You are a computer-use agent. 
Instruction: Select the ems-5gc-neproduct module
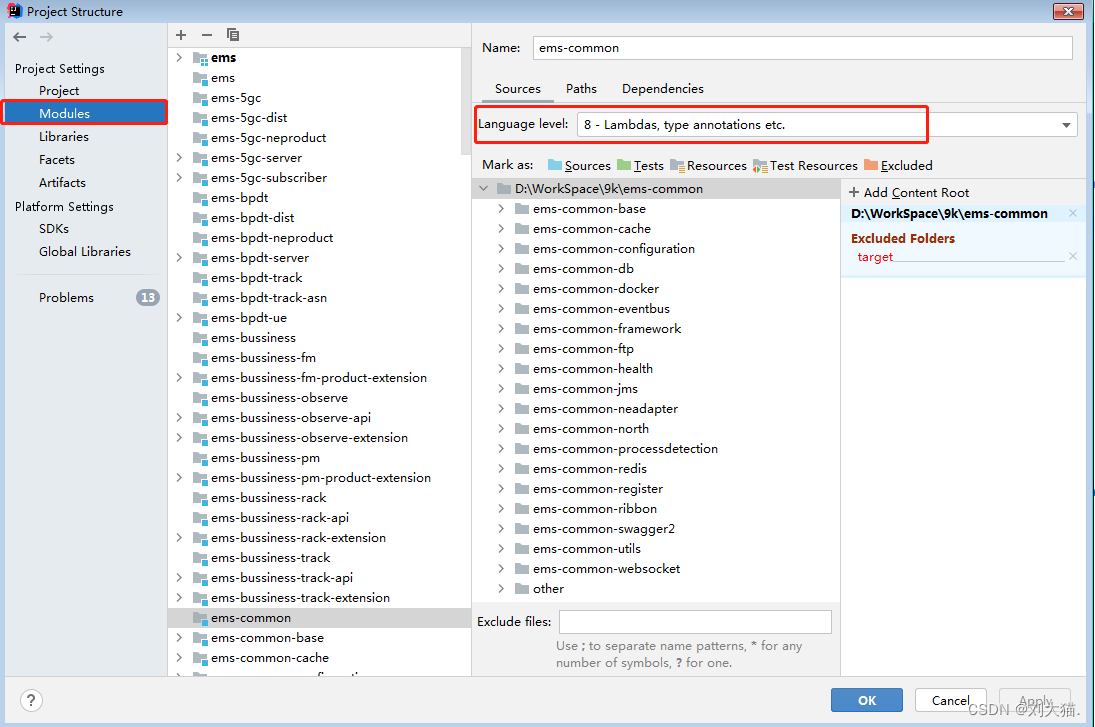pos(268,138)
